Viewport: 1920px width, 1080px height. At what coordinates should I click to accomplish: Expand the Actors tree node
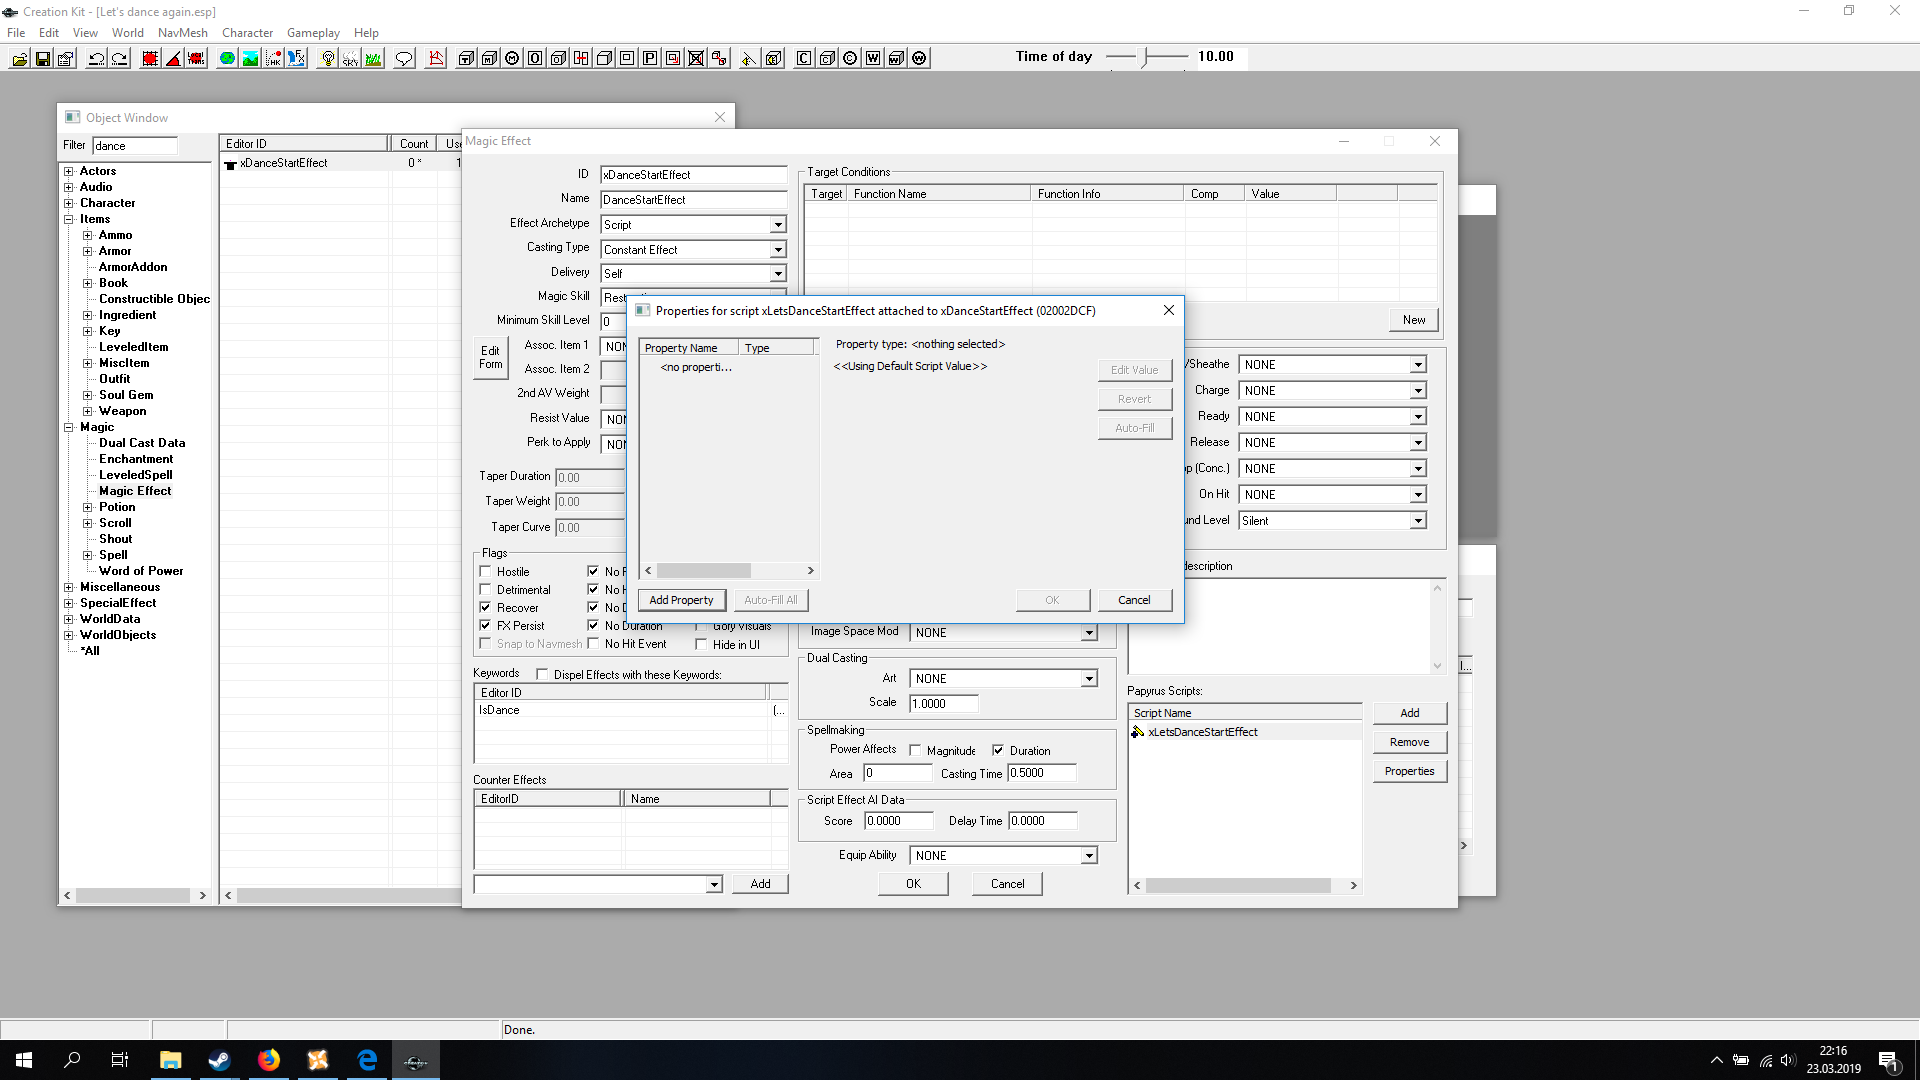click(x=69, y=171)
